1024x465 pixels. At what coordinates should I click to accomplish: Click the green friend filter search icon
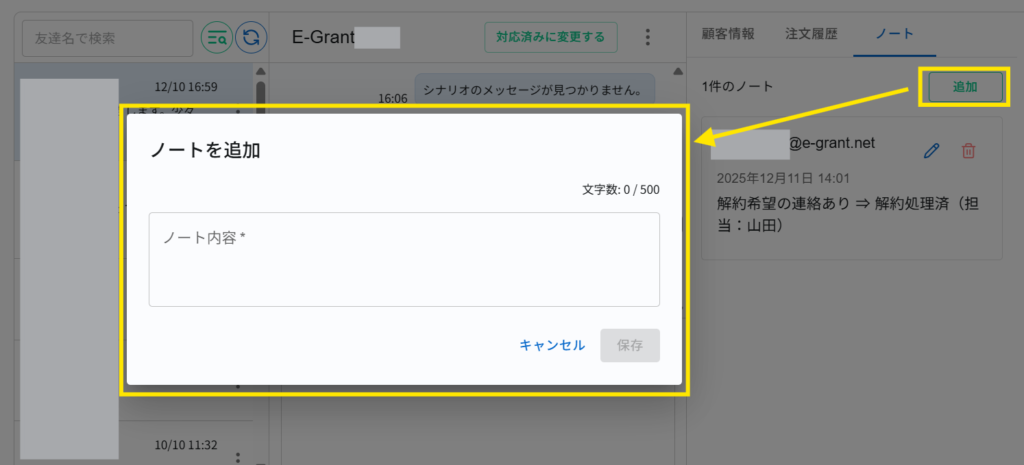click(x=216, y=38)
